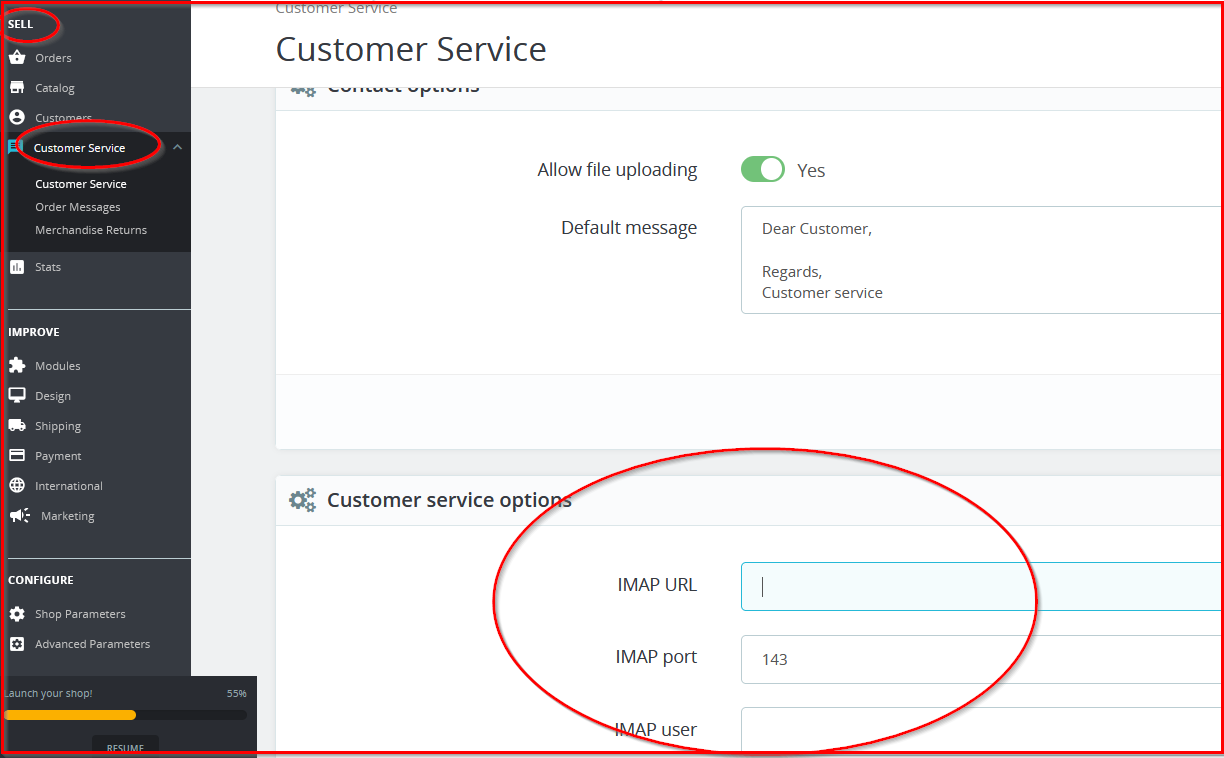Open the Advanced Parameters link
The height and width of the screenshot is (758, 1224).
click(92, 644)
